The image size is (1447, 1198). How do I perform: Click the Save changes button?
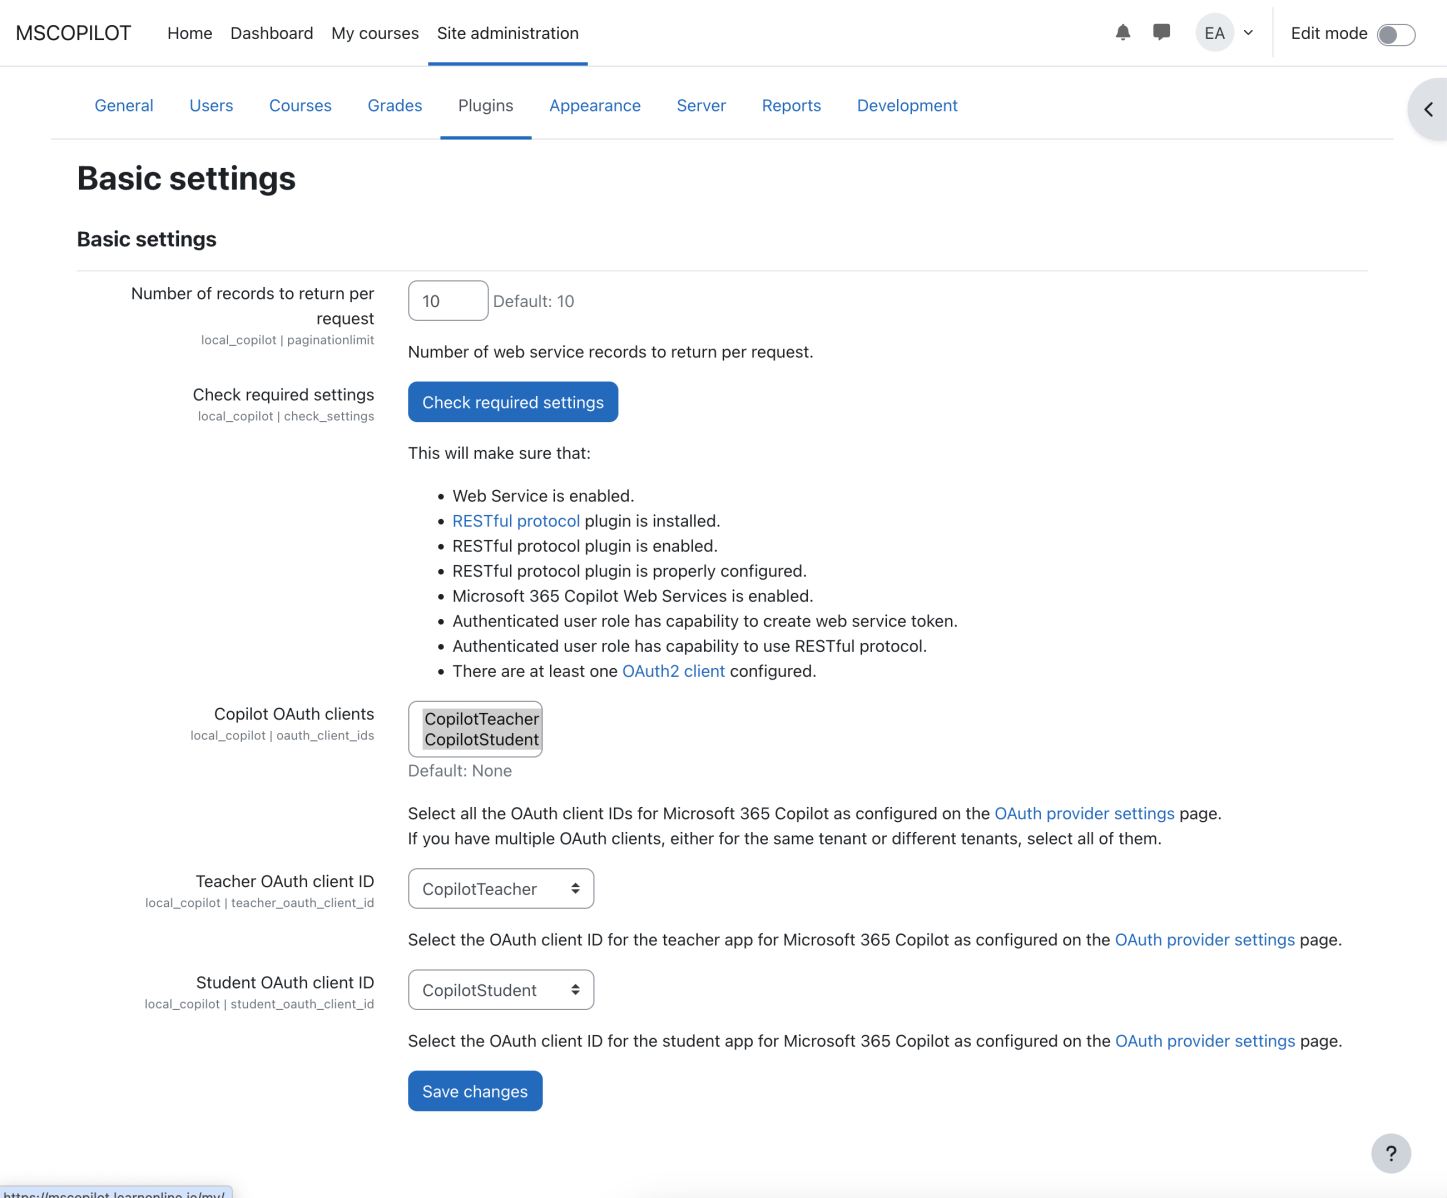click(475, 1091)
